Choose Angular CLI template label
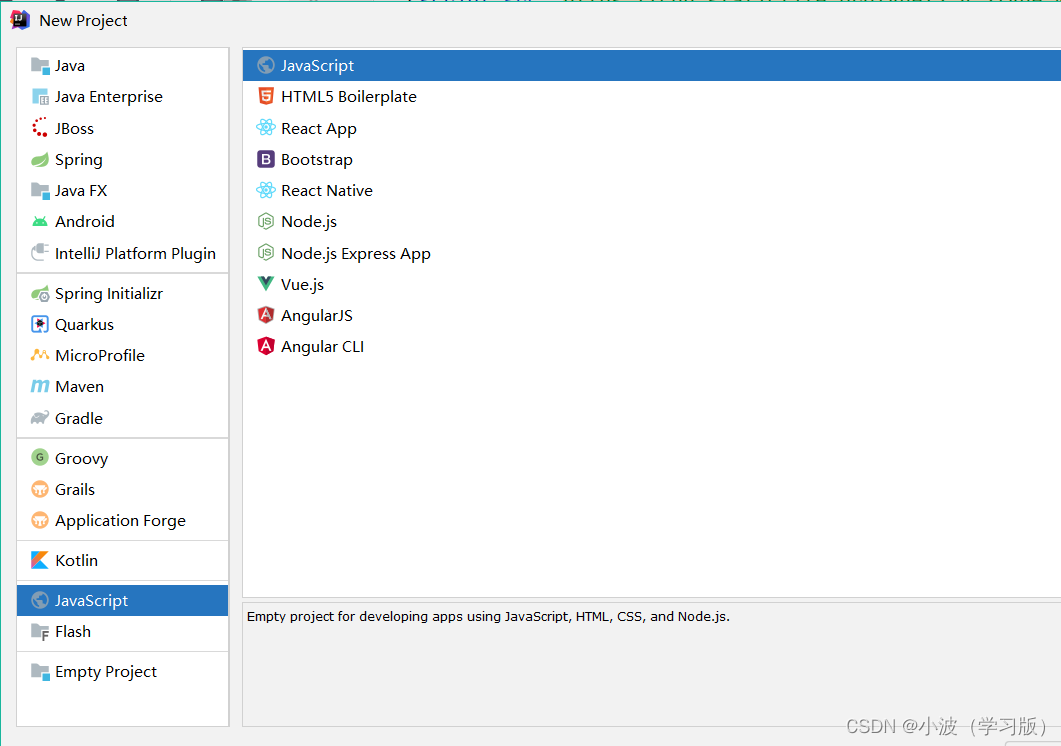This screenshot has width=1061, height=746. click(322, 347)
